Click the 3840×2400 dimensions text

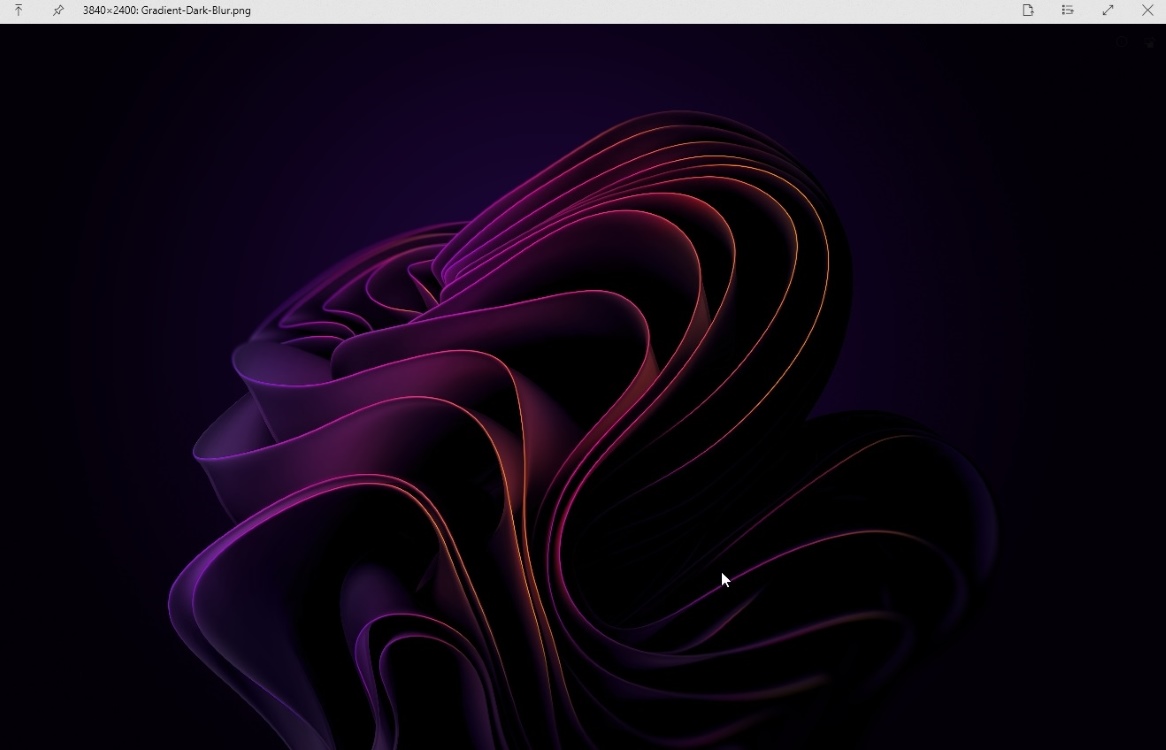click(109, 11)
